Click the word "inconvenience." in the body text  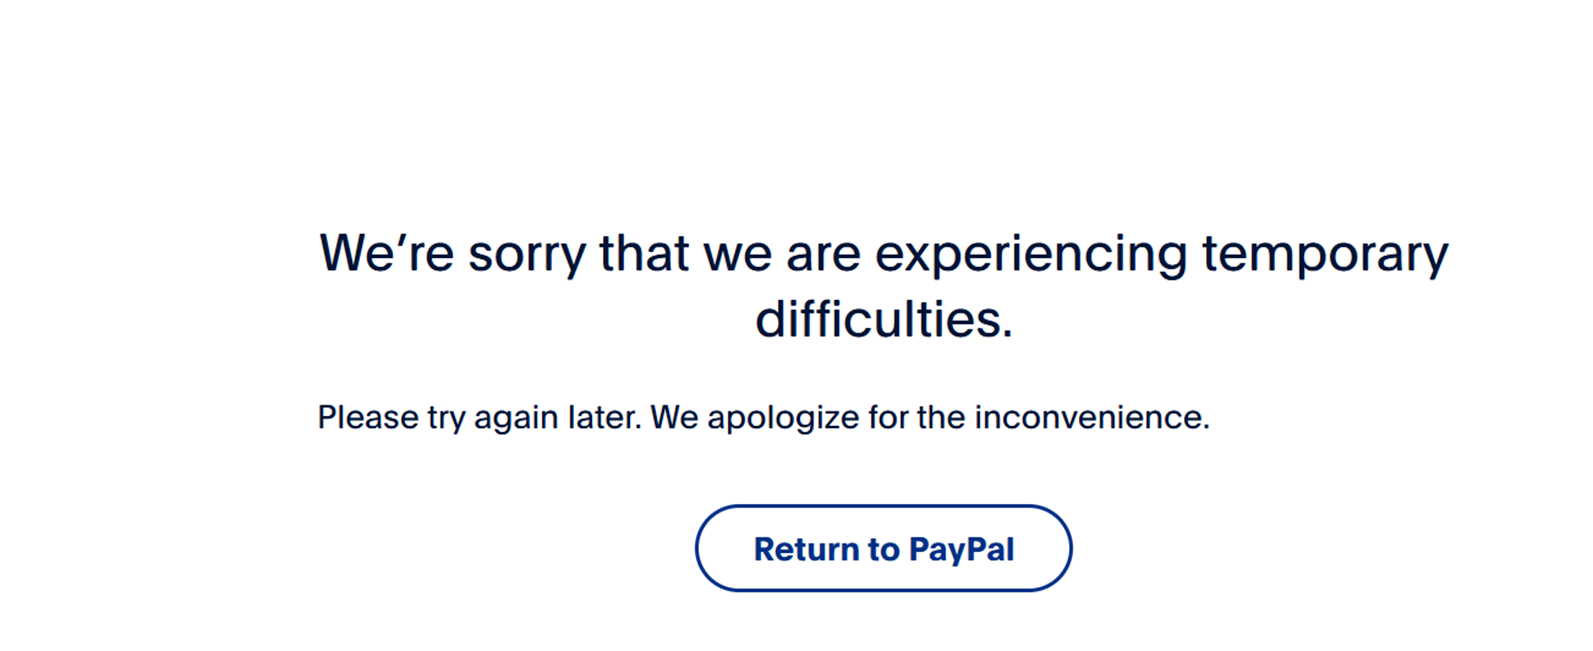coord(1092,417)
